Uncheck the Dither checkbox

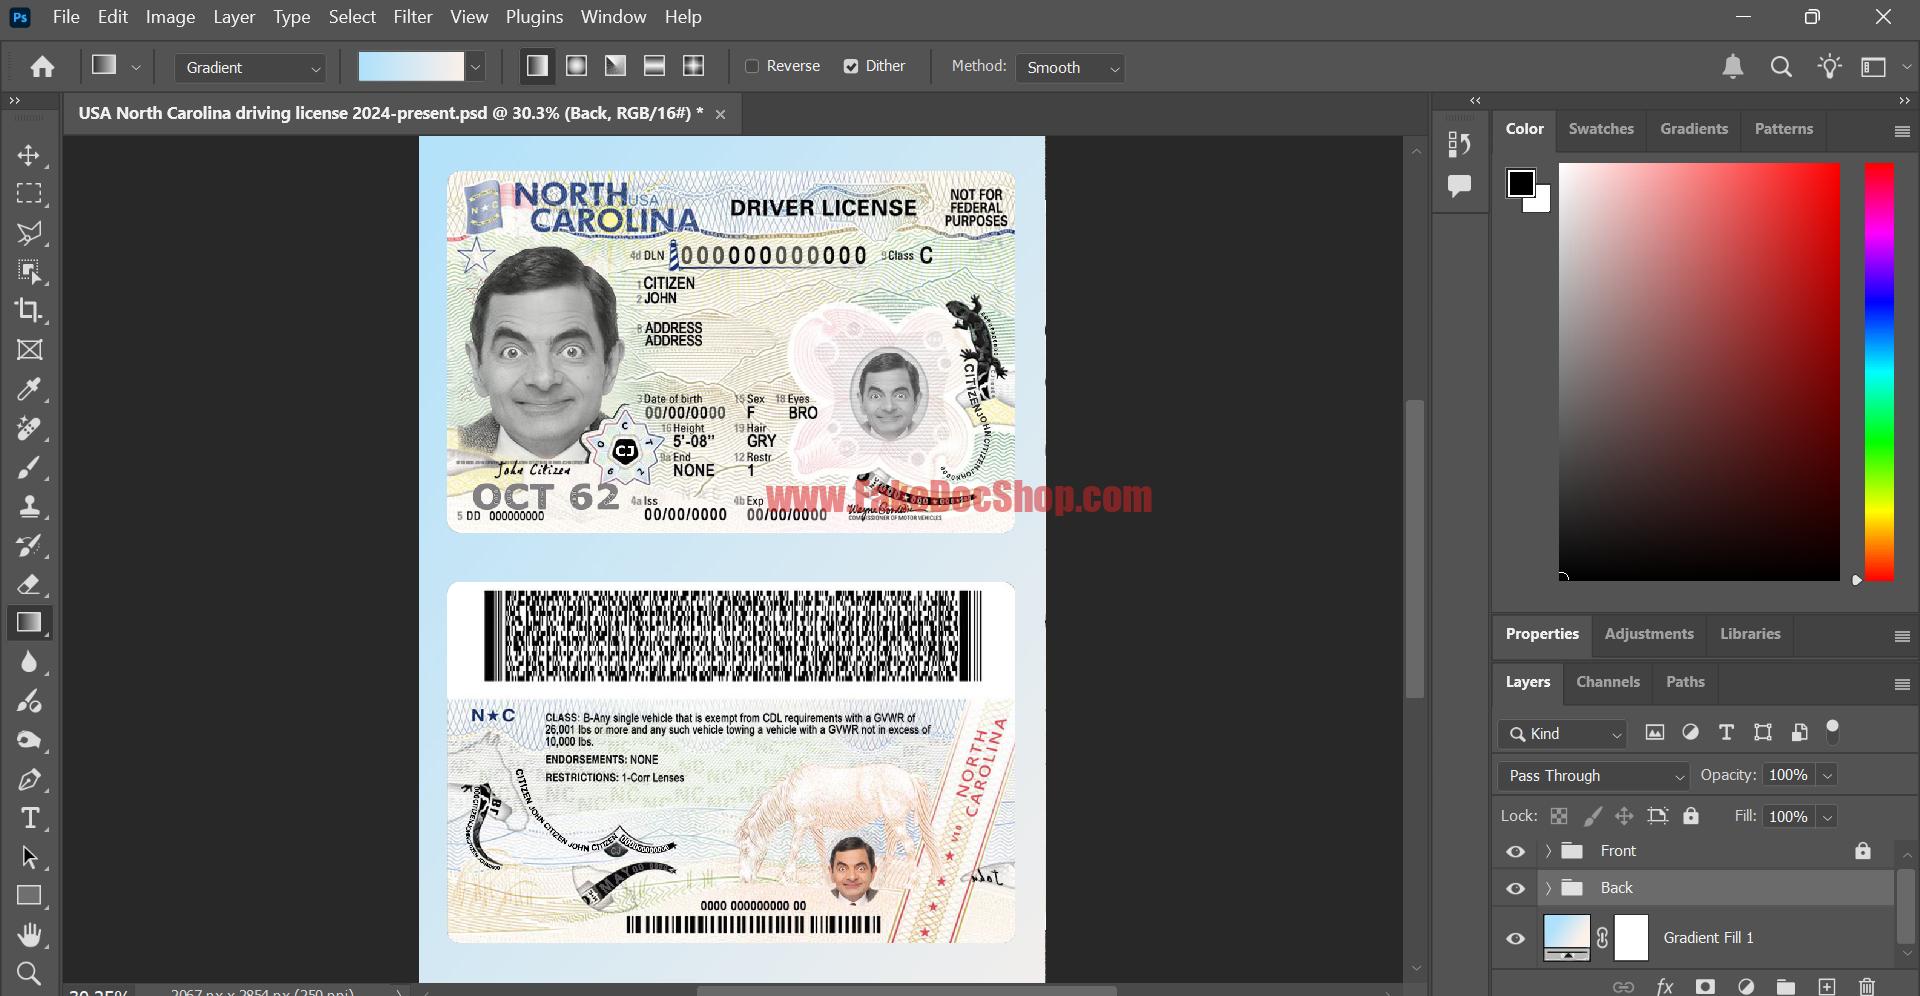click(x=851, y=66)
